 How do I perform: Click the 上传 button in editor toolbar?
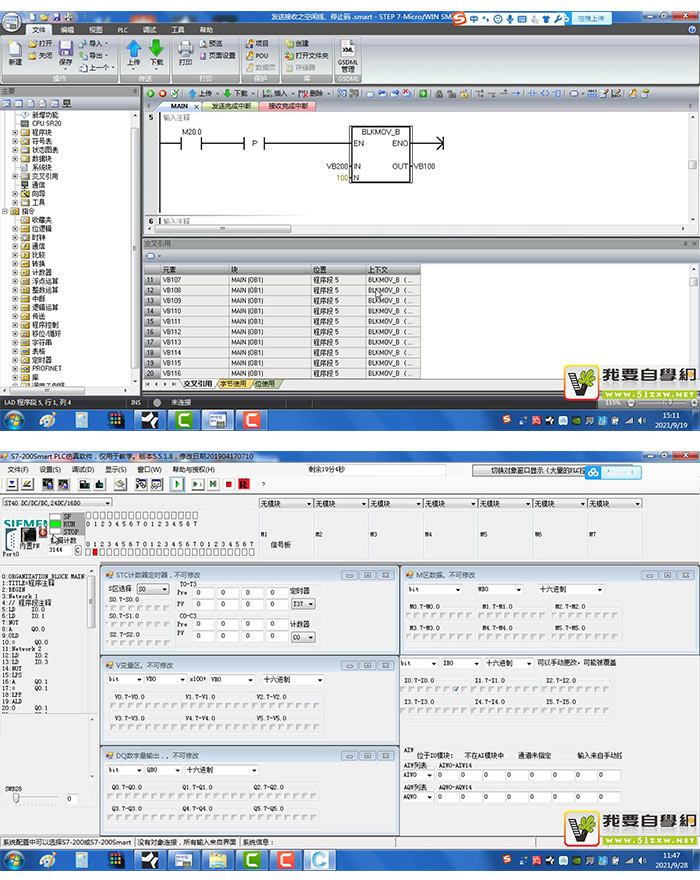[200, 94]
